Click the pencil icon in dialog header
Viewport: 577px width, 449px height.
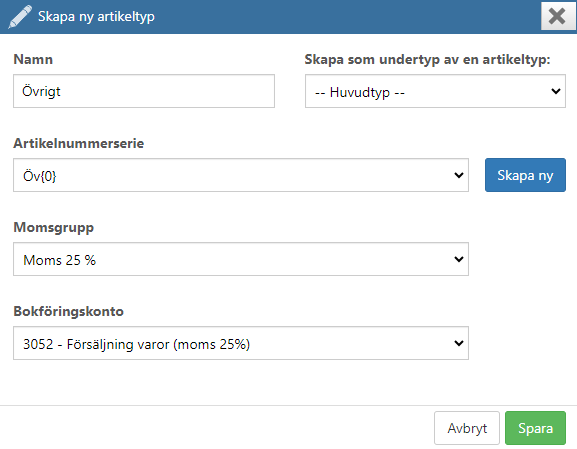click(20, 17)
